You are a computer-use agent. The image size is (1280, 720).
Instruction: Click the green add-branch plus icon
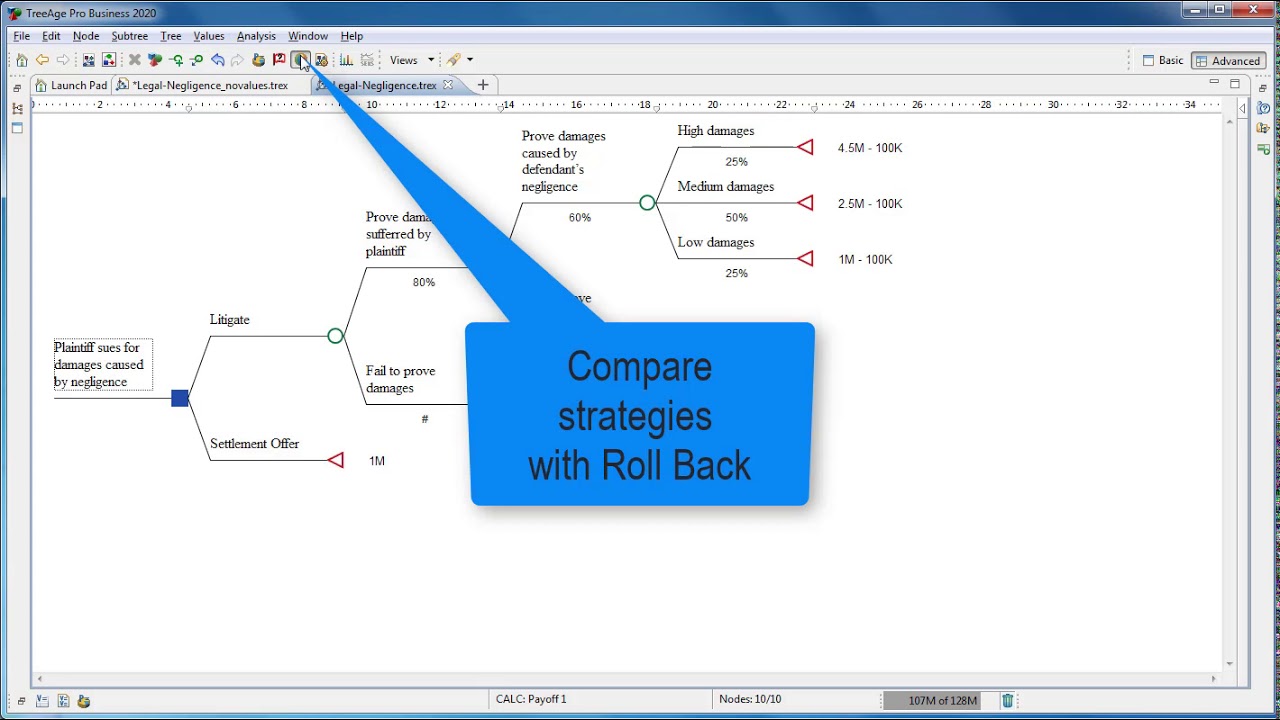coord(176,60)
